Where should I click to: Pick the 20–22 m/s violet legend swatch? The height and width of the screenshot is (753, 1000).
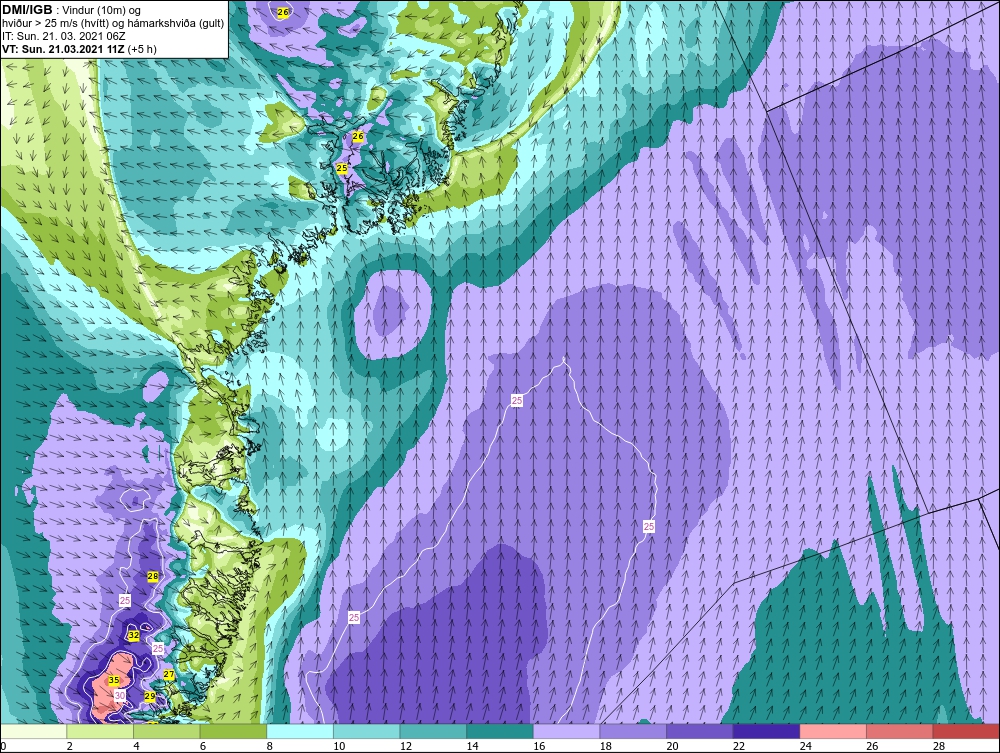click(700, 731)
